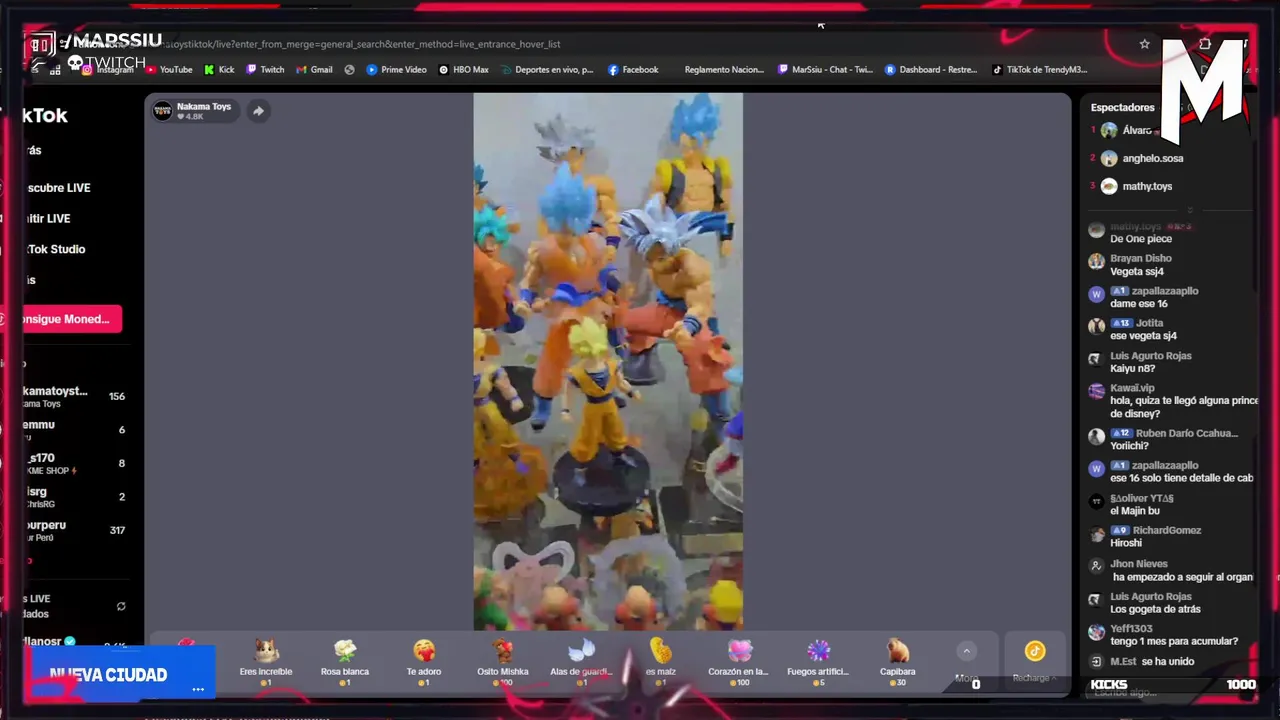1280x720 pixels.
Task: Open viewer anghelo.sosa in Espectadores
Action: [1152, 158]
